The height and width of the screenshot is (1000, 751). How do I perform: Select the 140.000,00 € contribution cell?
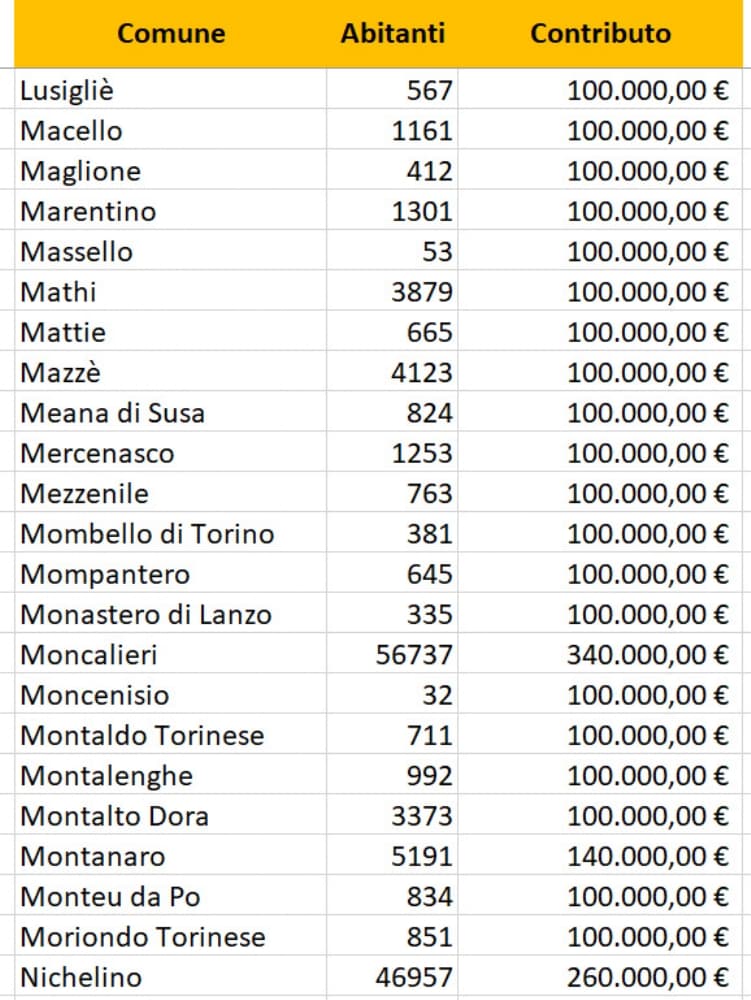pos(647,856)
